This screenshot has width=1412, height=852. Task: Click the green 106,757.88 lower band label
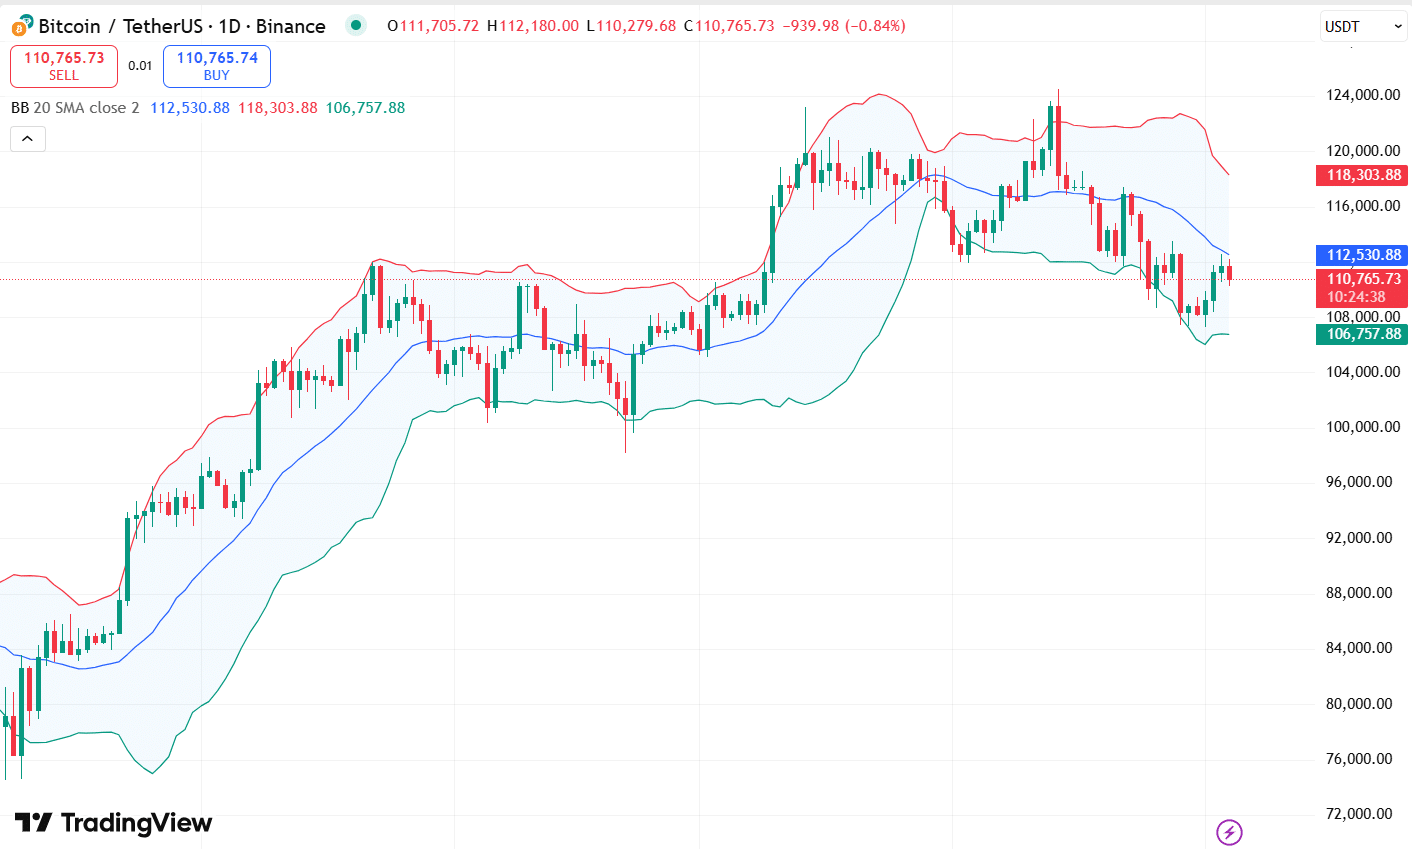coord(364,108)
